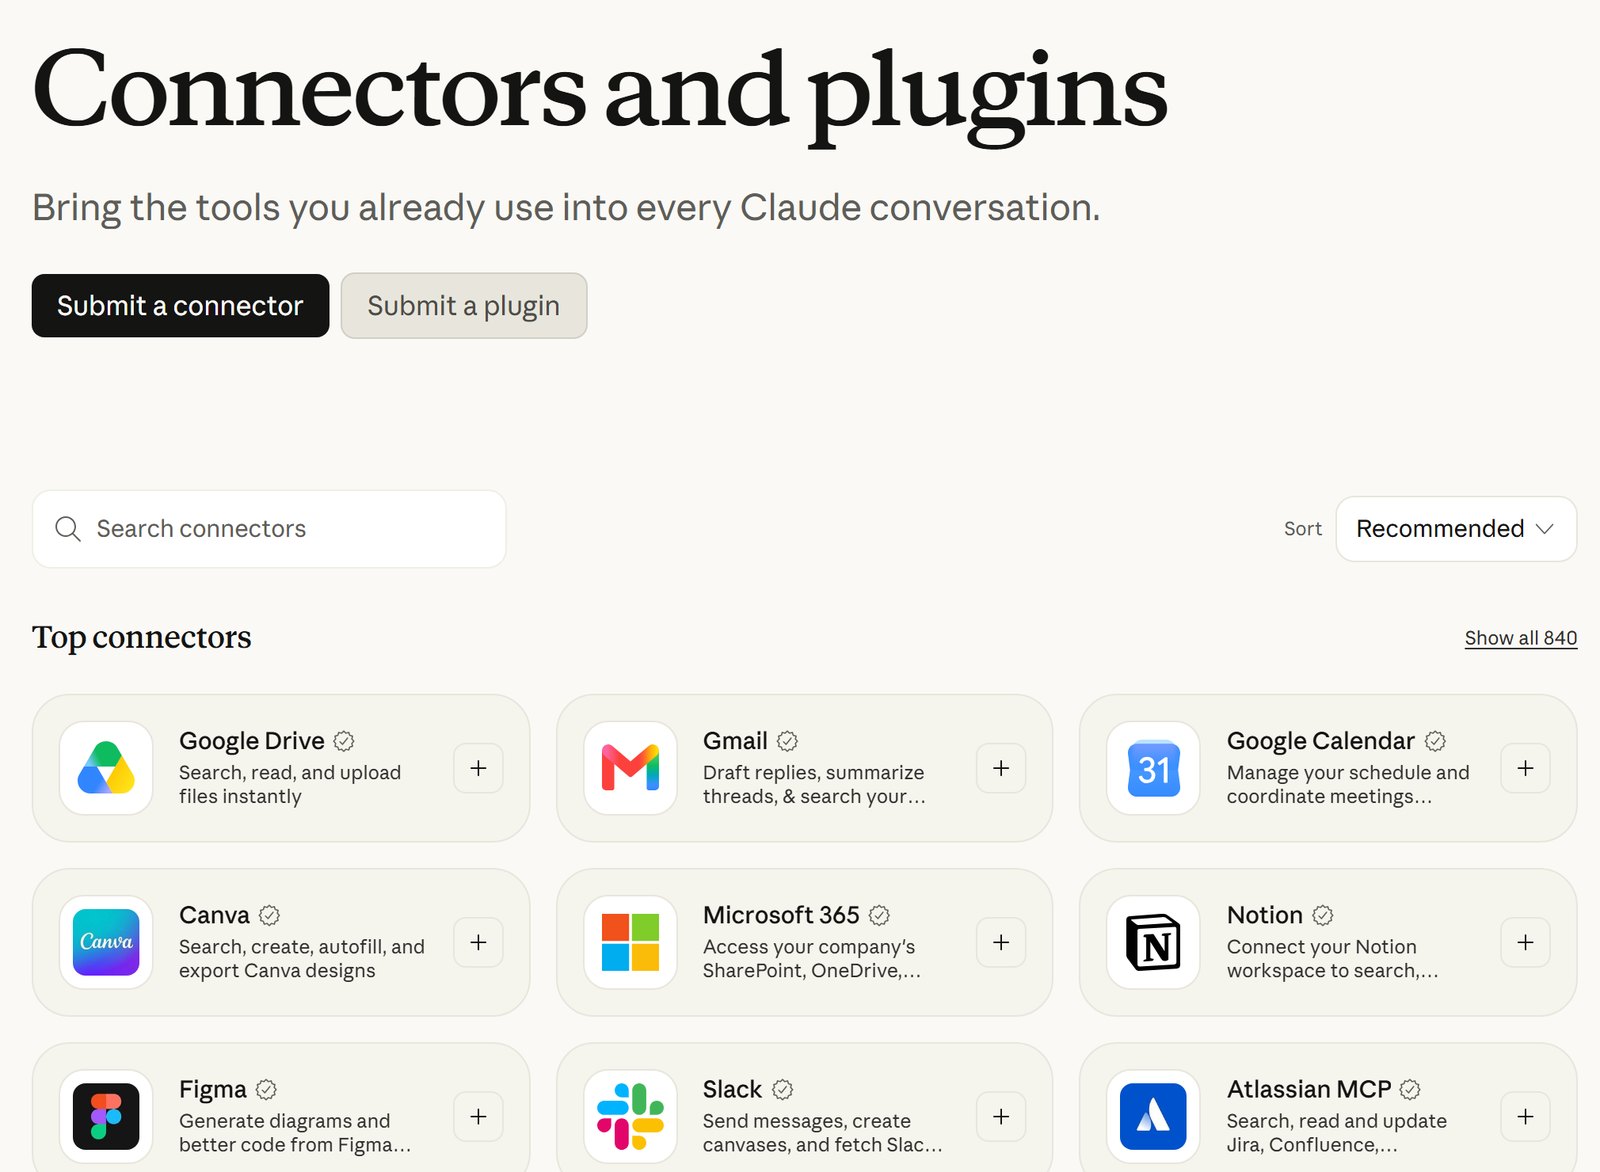Click the 'Sort' label
1600x1172 pixels.
tap(1303, 529)
